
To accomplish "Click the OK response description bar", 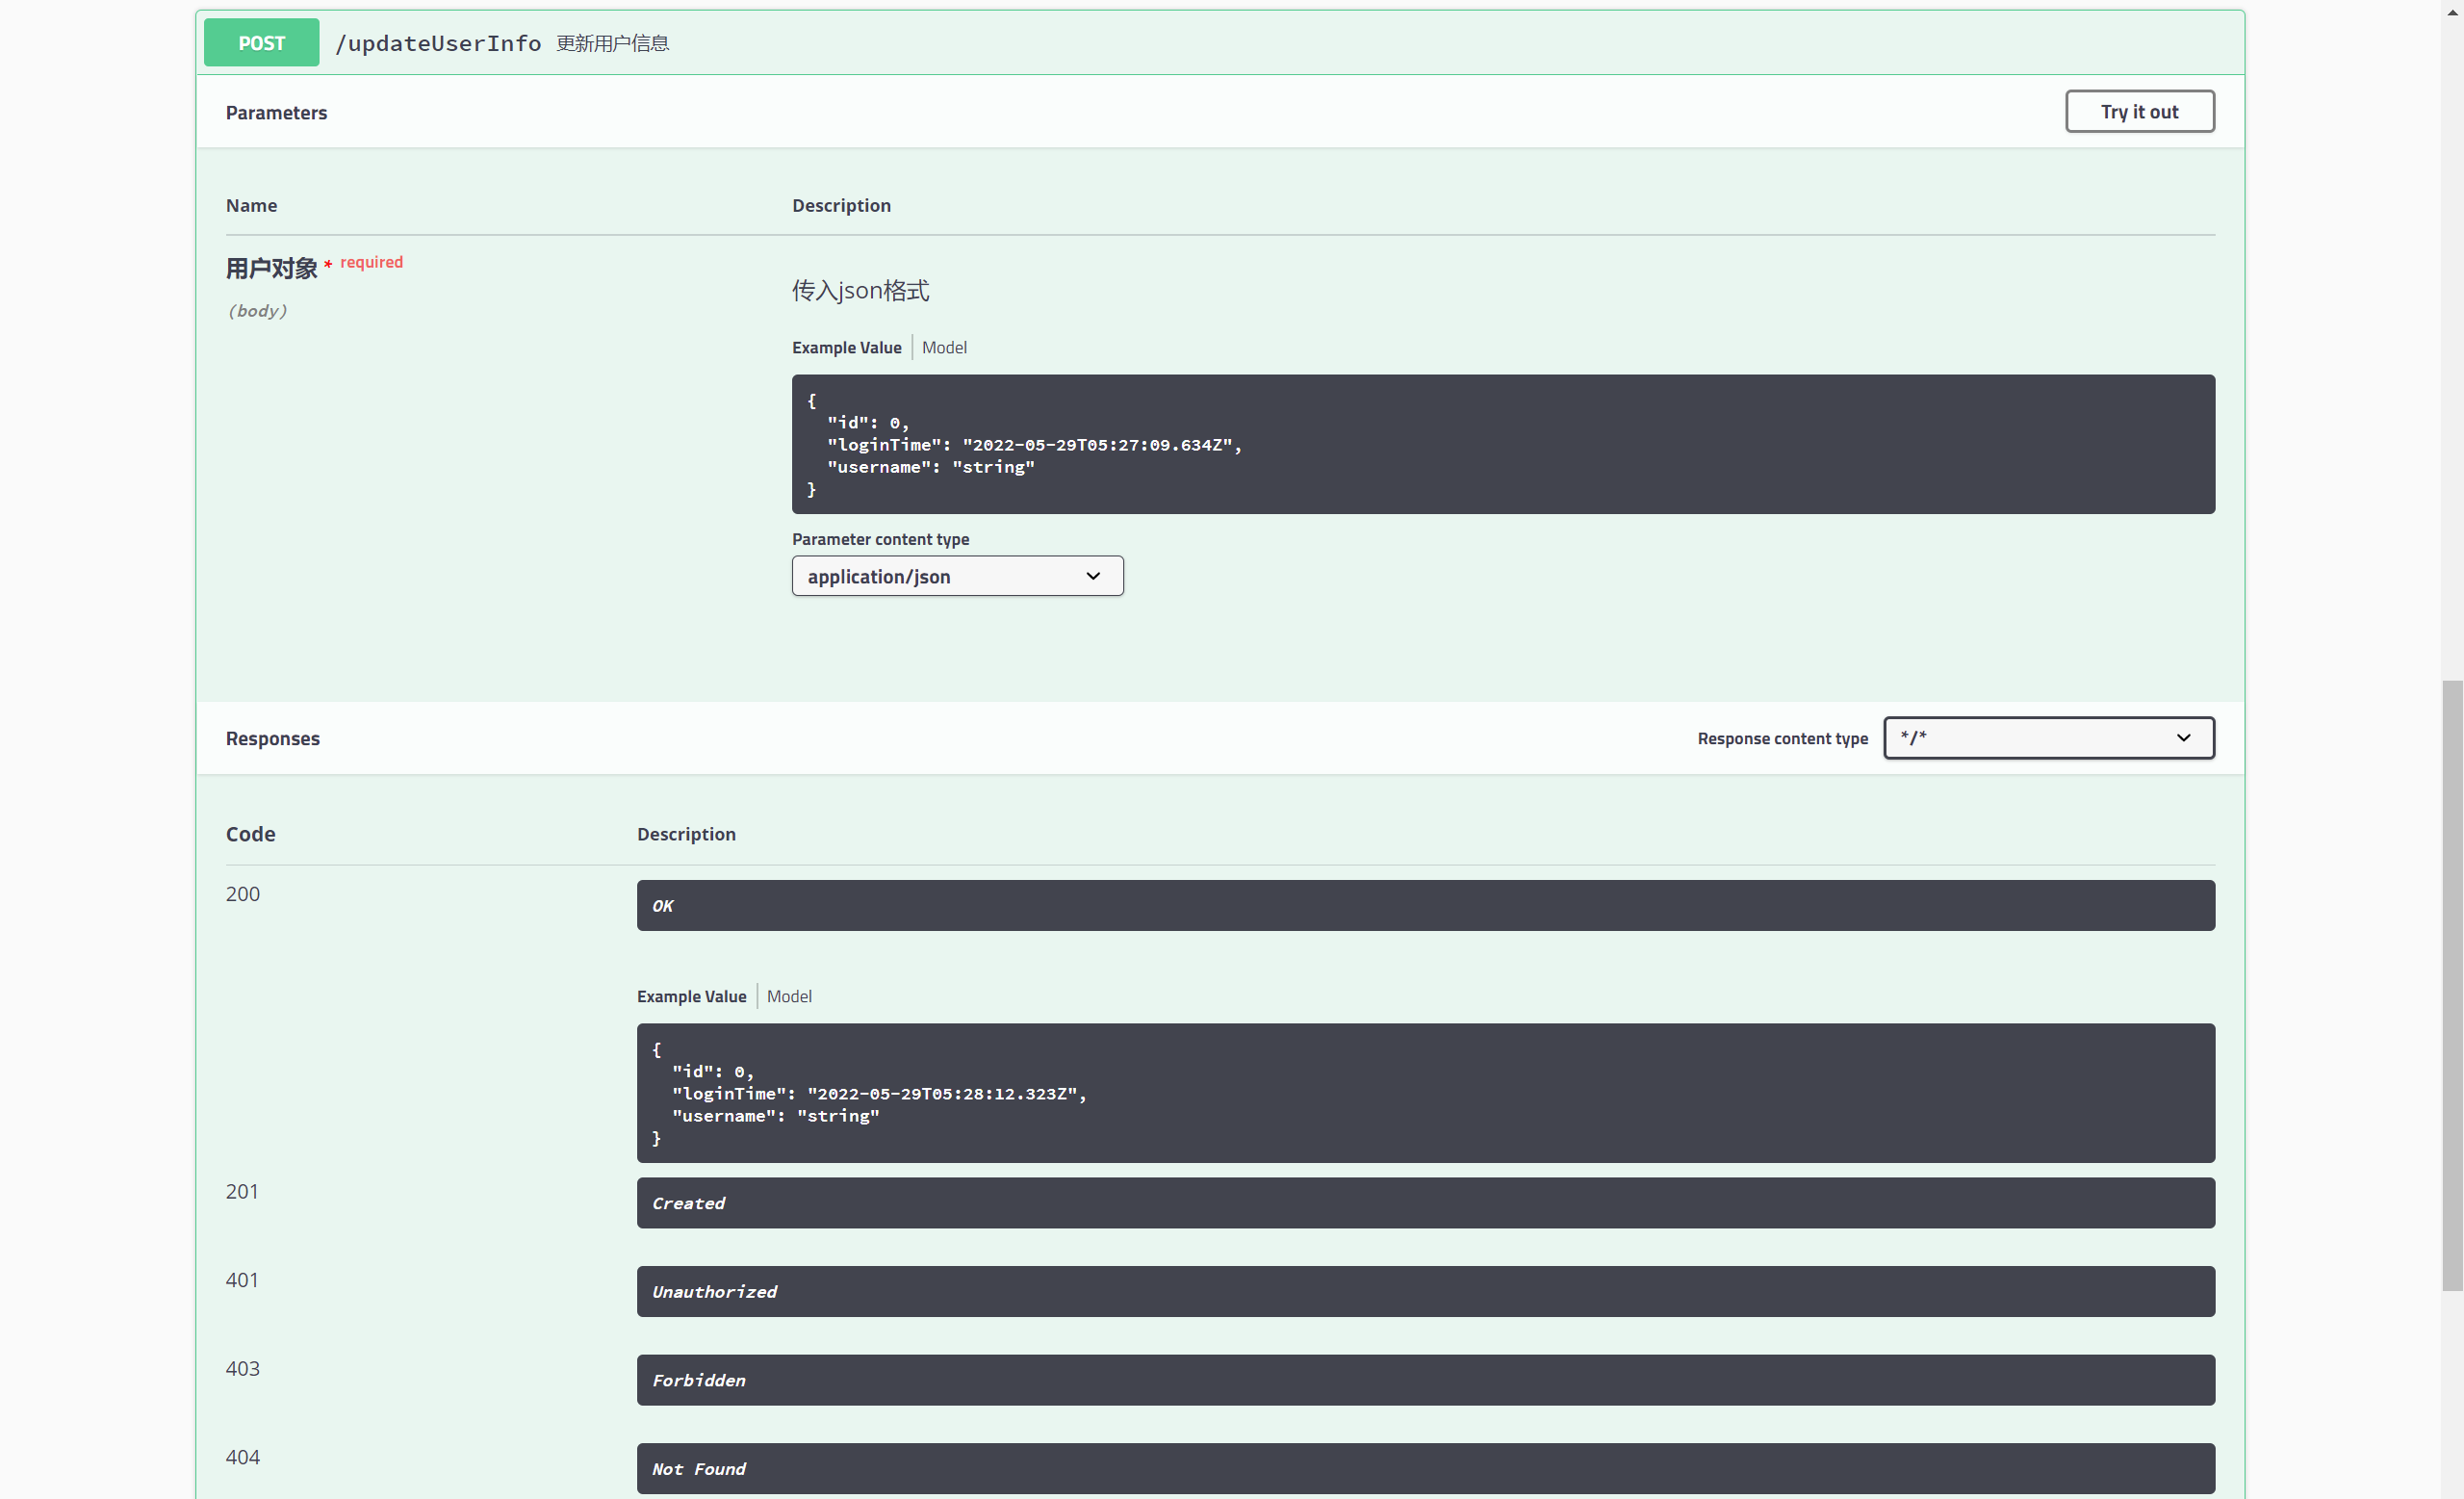I will coord(1425,905).
